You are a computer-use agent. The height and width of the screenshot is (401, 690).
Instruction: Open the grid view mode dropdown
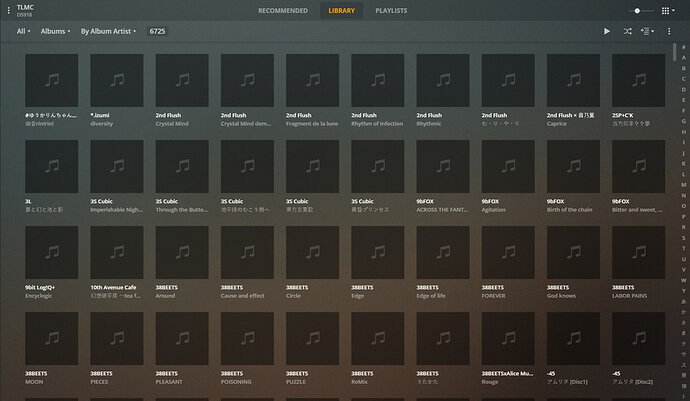[668, 11]
